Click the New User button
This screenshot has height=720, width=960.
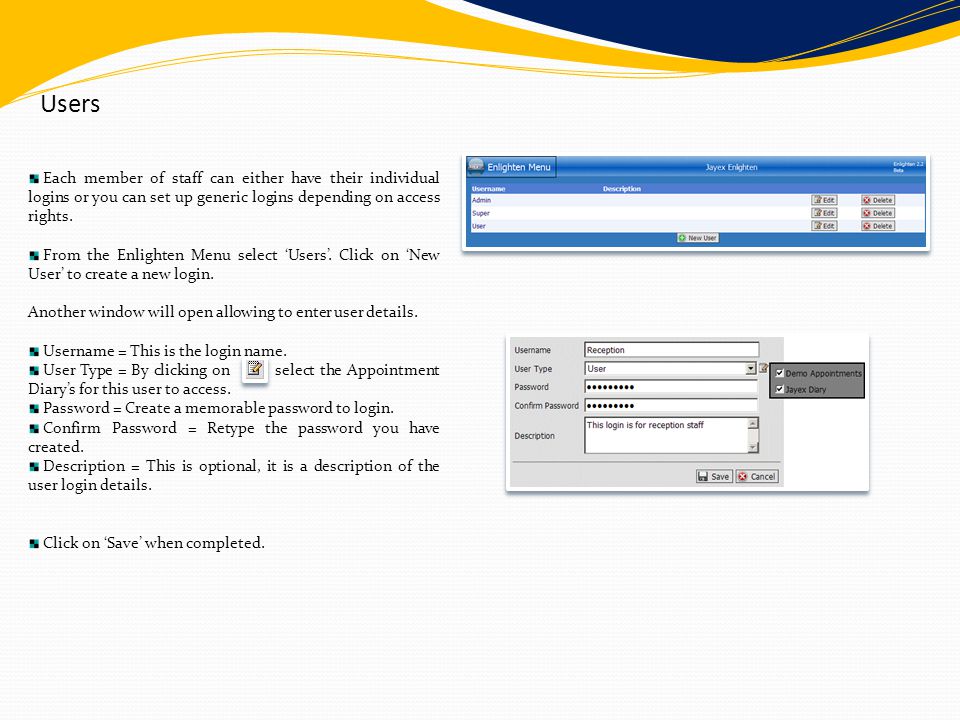(697, 238)
